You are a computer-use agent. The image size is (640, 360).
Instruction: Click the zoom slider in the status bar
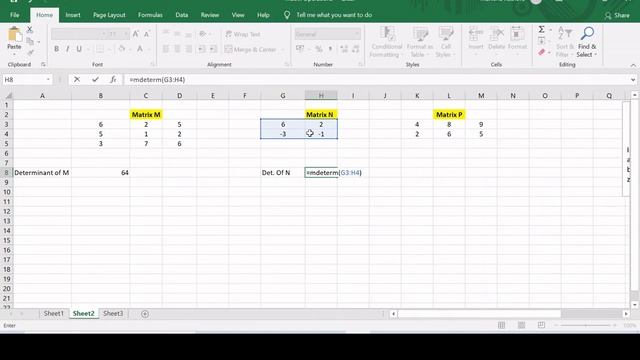click(586, 325)
